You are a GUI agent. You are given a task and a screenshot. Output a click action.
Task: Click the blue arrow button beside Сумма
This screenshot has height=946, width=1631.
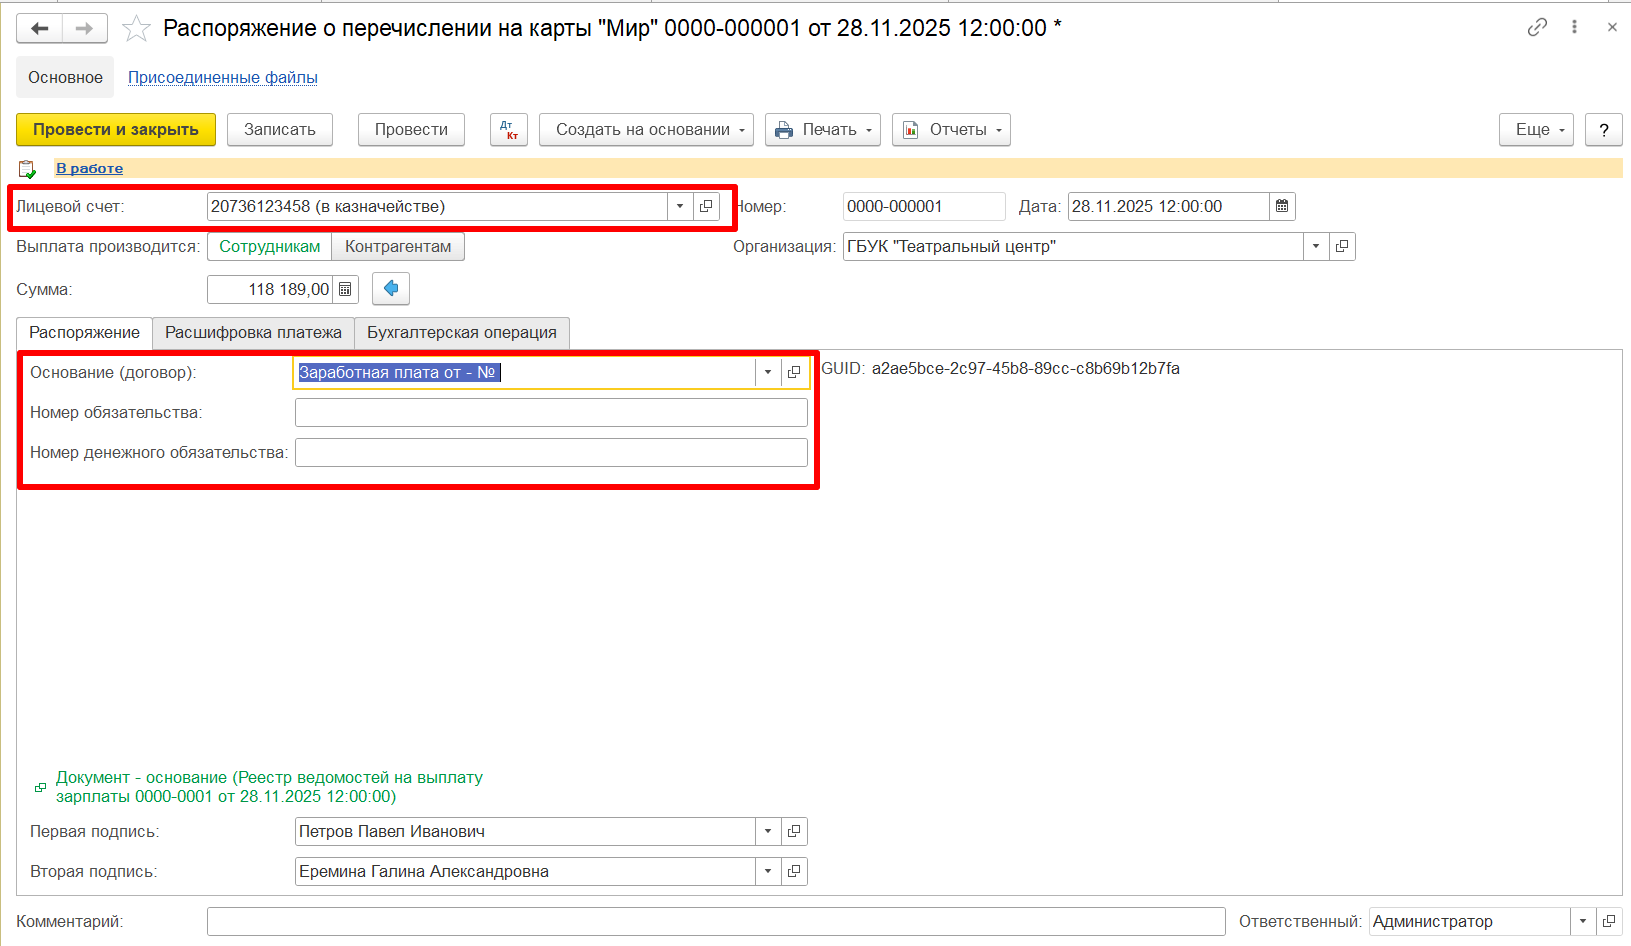click(x=391, y=289)
